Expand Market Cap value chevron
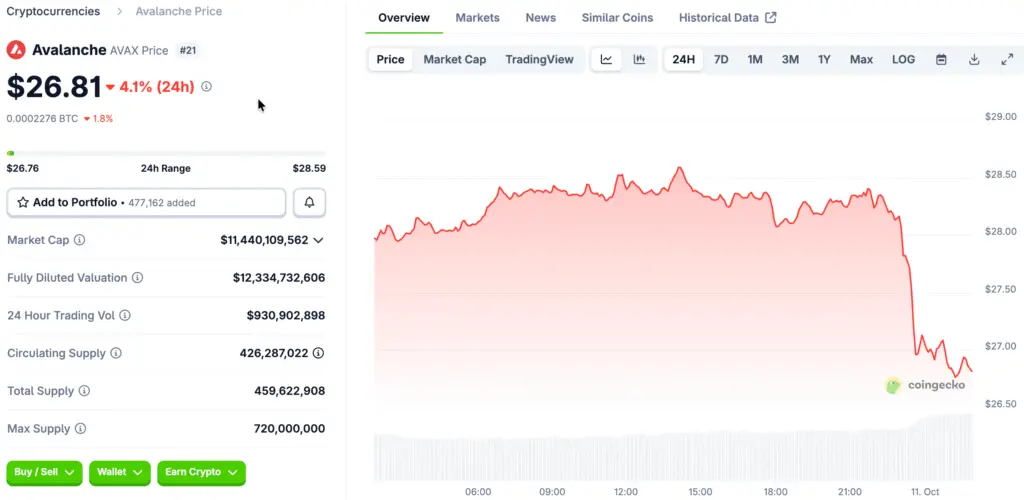Viewport: 1024px width, 500px height. (319, 240)
